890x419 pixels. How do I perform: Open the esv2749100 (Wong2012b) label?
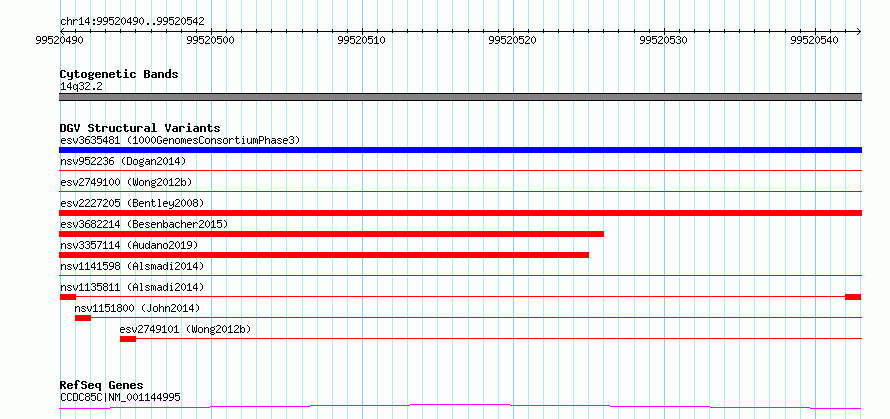126,182
